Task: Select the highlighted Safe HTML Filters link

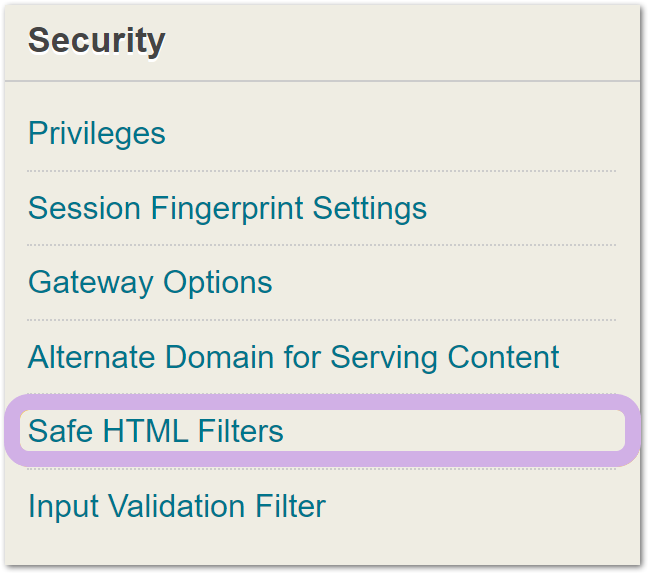Action: [156, 431]
